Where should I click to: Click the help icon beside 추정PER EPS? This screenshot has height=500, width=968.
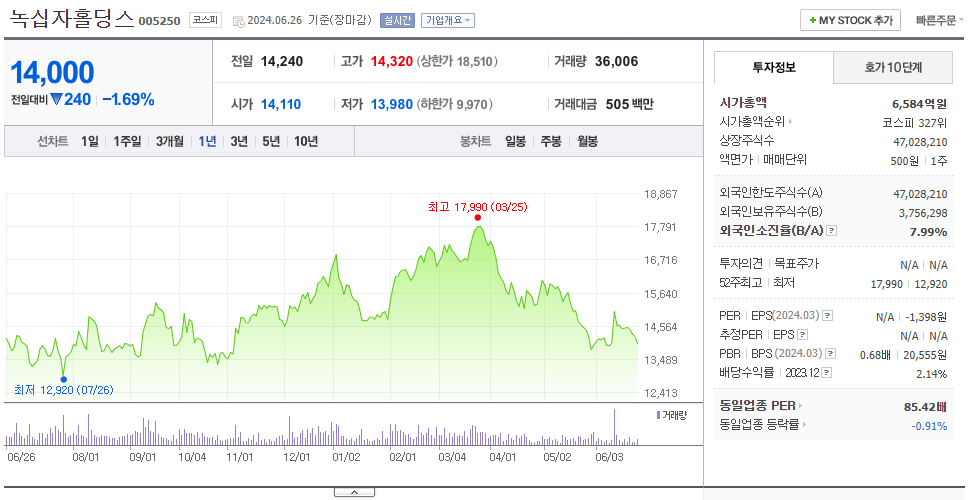point(802,335)
